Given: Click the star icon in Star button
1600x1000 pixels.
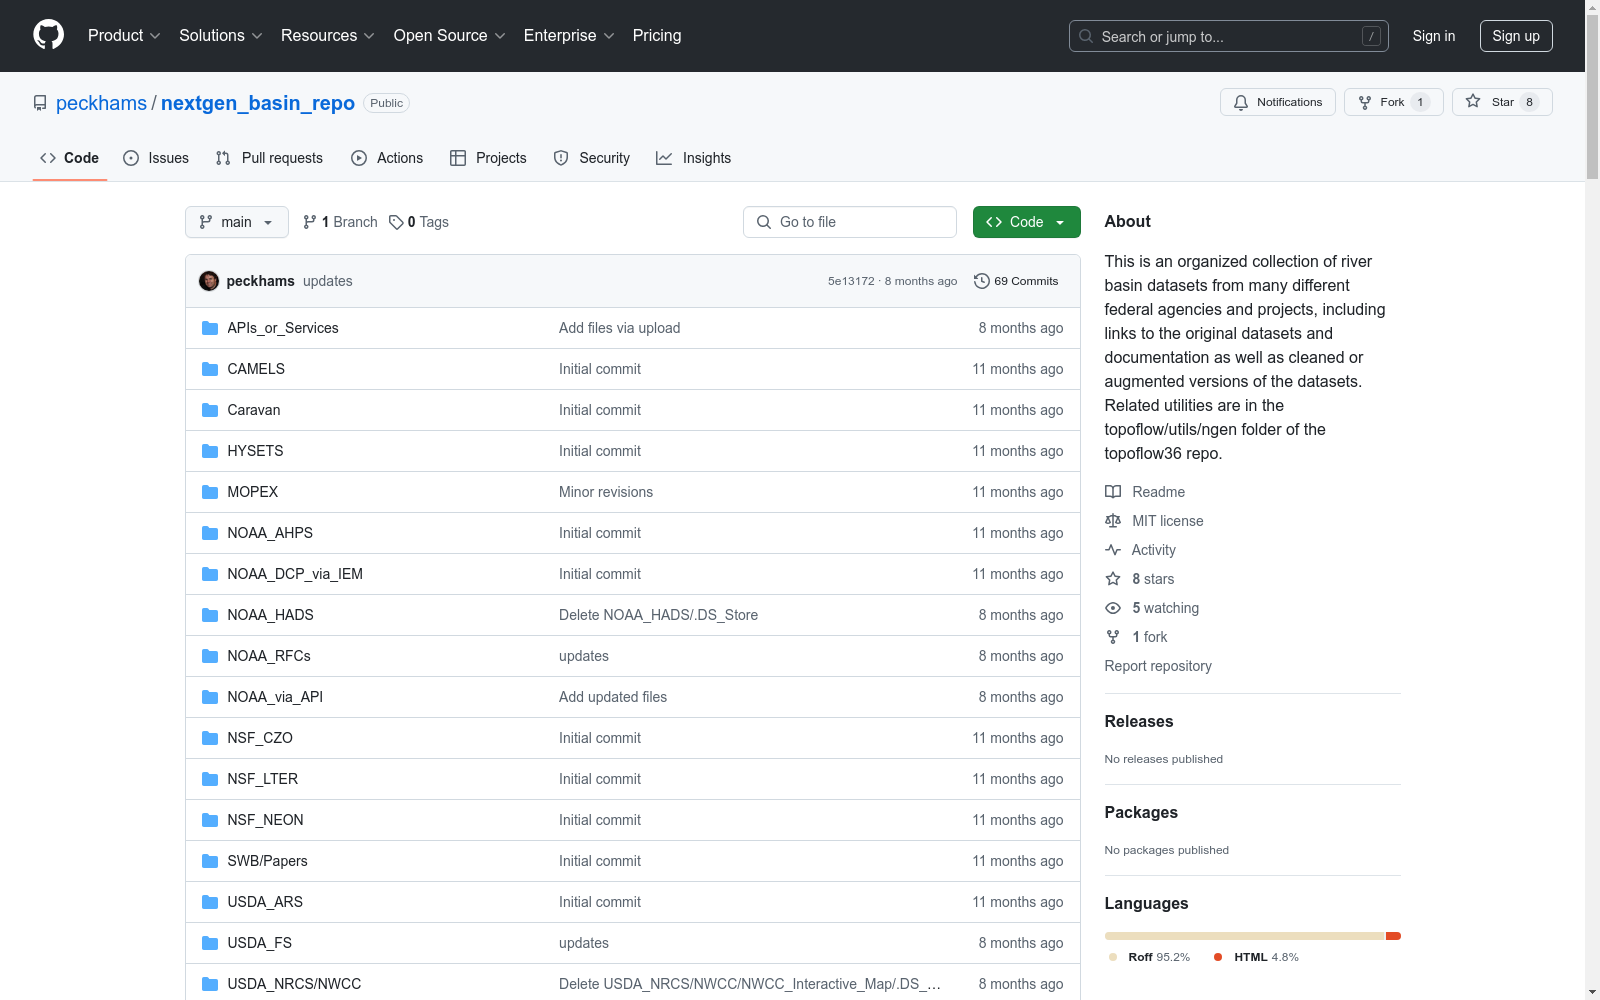Looking at the screenshot, I should point(1473,101).
